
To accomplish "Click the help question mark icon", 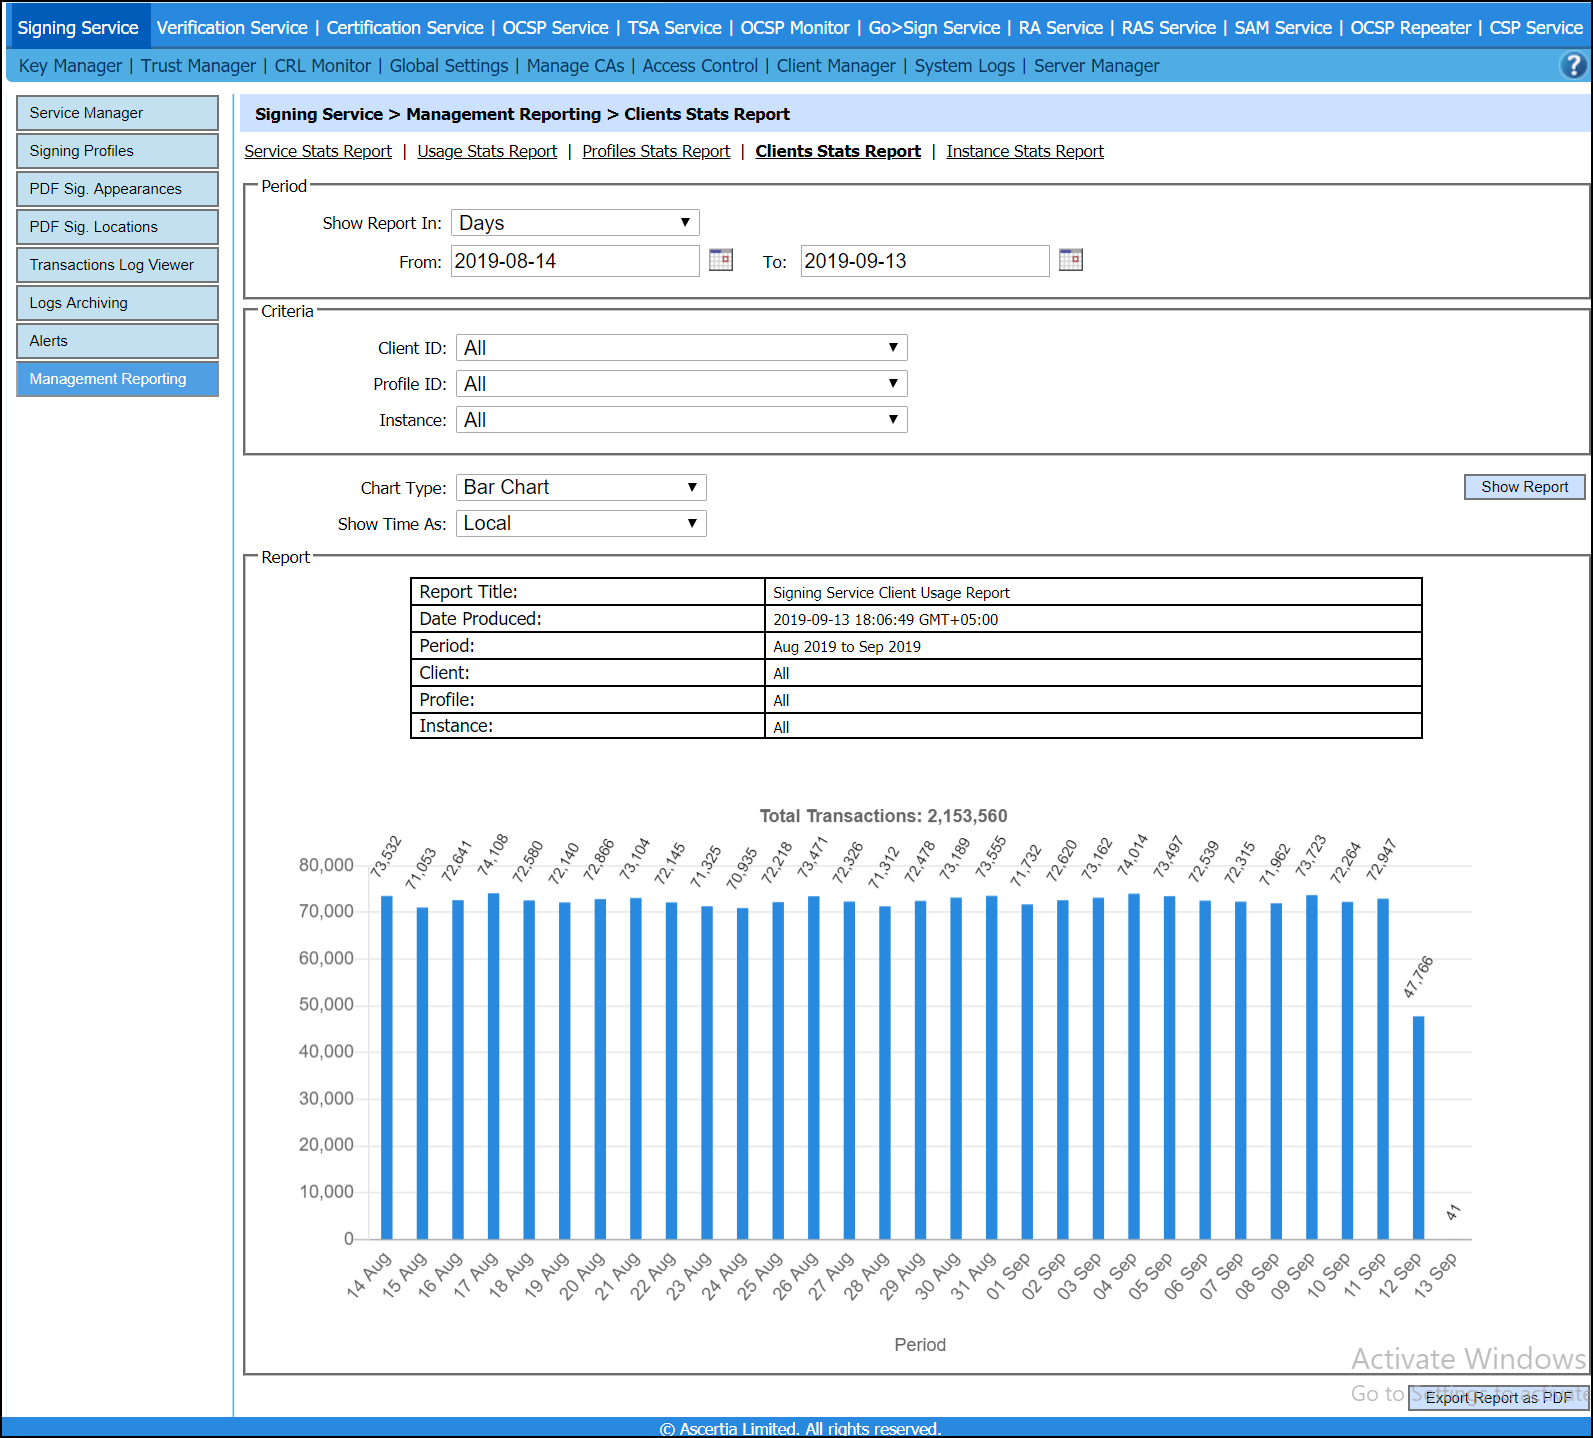I will [x=1572, y=66].
